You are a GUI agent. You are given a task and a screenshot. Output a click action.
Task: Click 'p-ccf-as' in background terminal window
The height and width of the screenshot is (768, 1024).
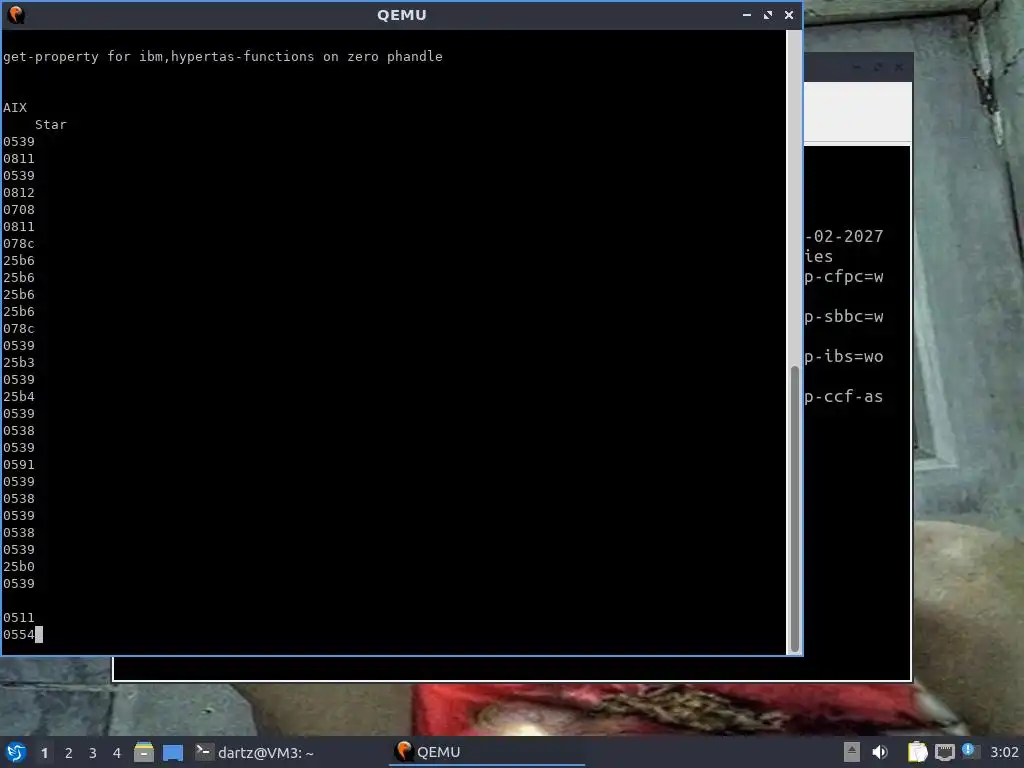[x=844, y=396]
